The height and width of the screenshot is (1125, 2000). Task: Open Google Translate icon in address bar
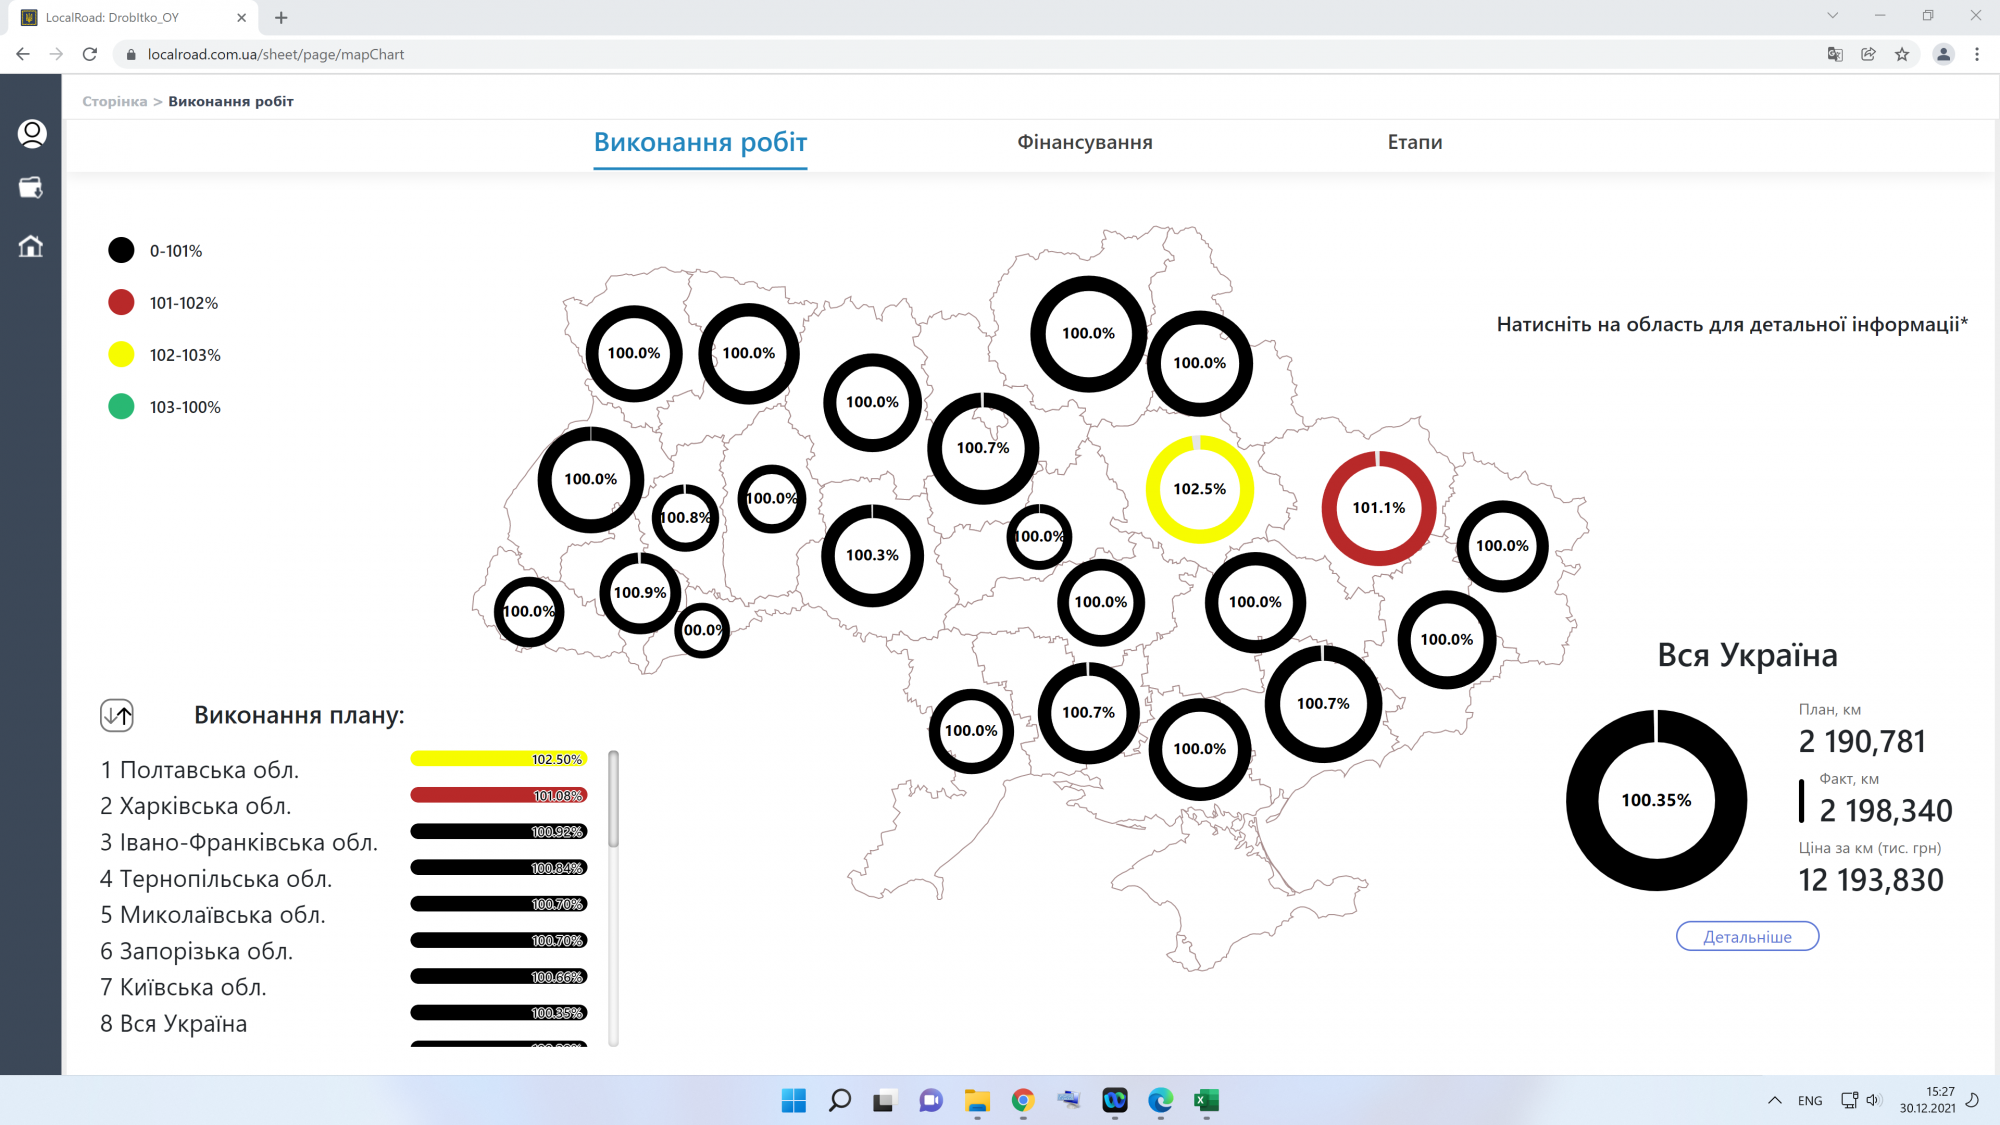pyautogui.click(x=1835, y=54)
